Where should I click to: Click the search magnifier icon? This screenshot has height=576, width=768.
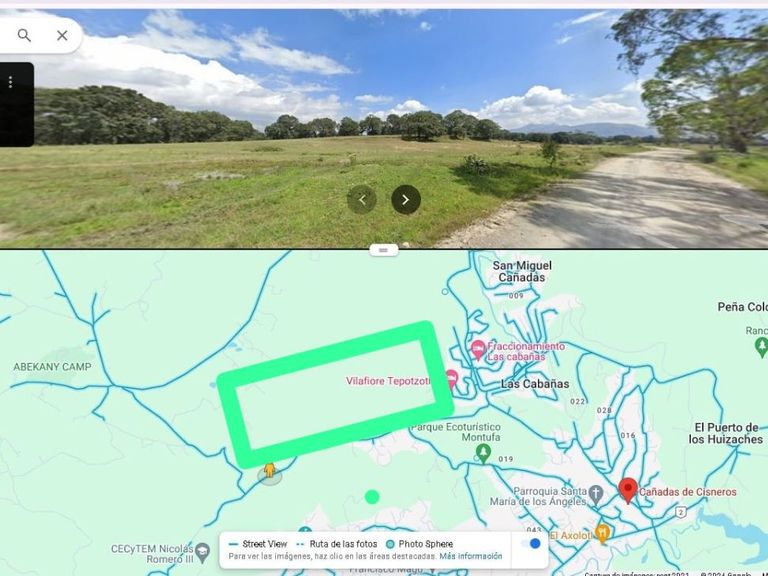pos(24,35)
